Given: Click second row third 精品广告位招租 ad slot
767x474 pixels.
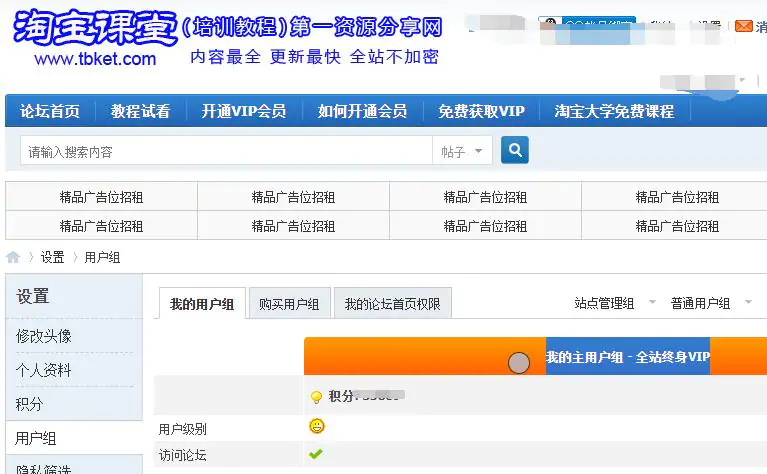Looking at the screenshot, I should (485, 226).
